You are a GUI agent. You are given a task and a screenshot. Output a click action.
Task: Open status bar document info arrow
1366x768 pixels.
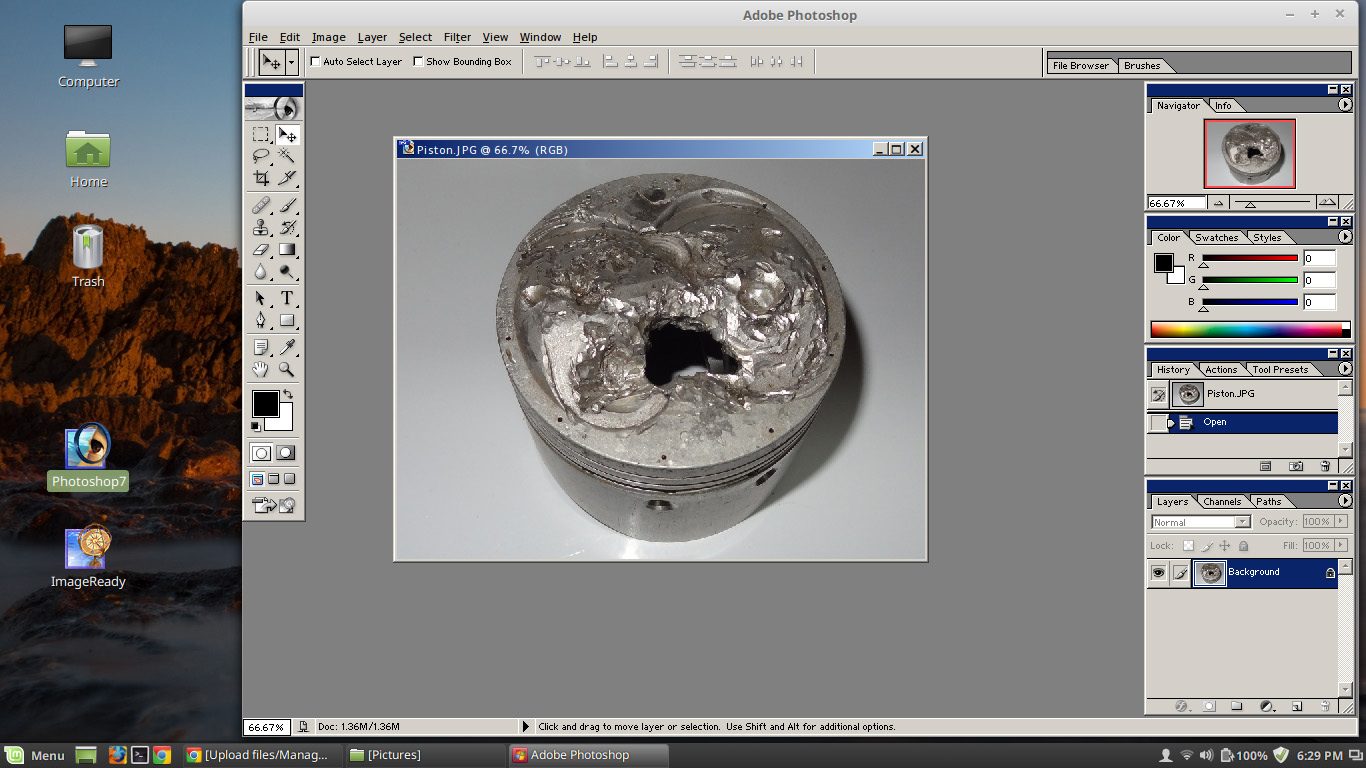(526, 727)
